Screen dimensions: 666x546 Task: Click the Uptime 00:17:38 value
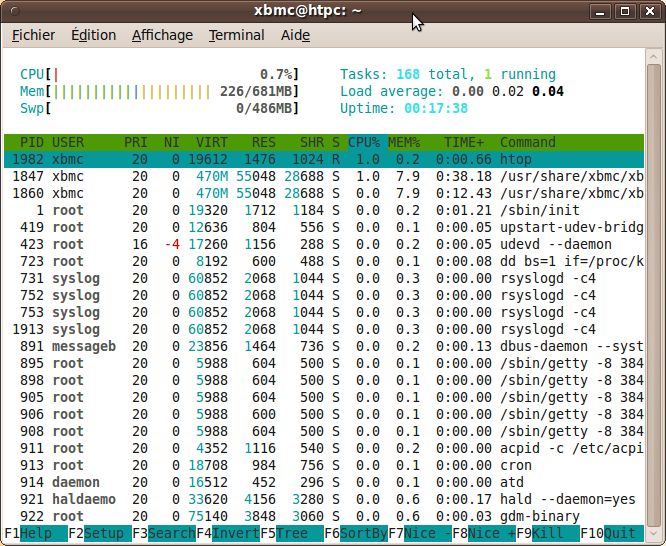click(x=436, y=108)
